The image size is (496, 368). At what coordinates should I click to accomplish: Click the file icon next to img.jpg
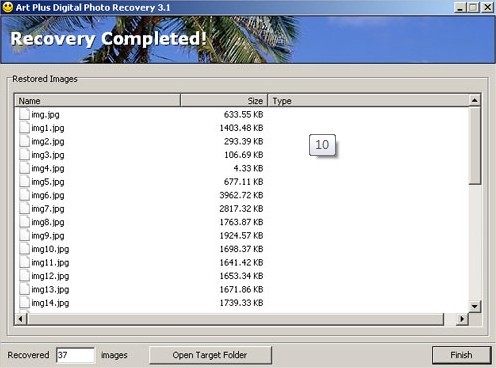(24, 114)
